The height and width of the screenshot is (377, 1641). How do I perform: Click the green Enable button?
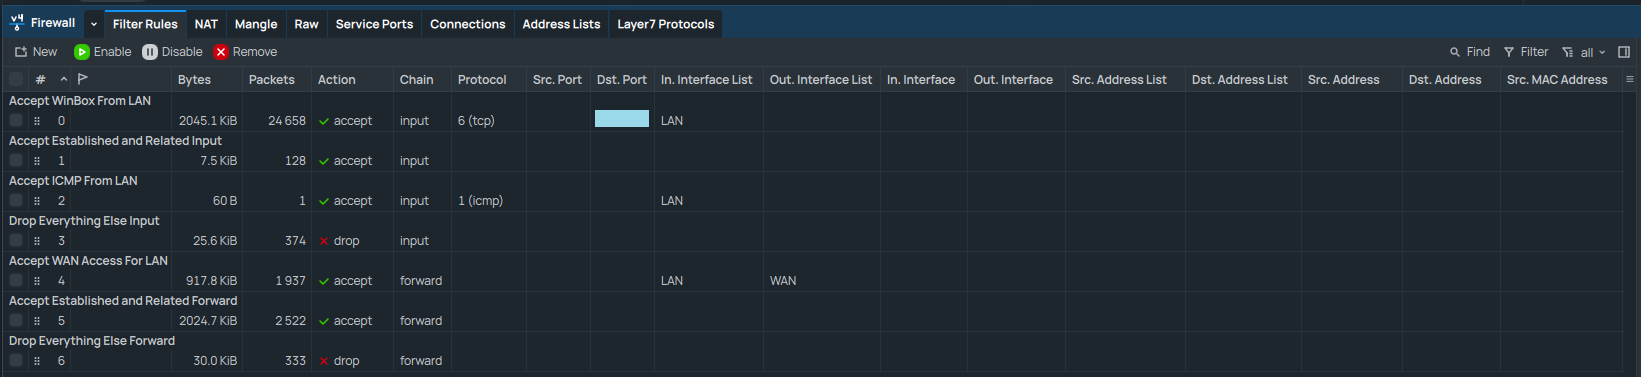click(x=103, y=52)
